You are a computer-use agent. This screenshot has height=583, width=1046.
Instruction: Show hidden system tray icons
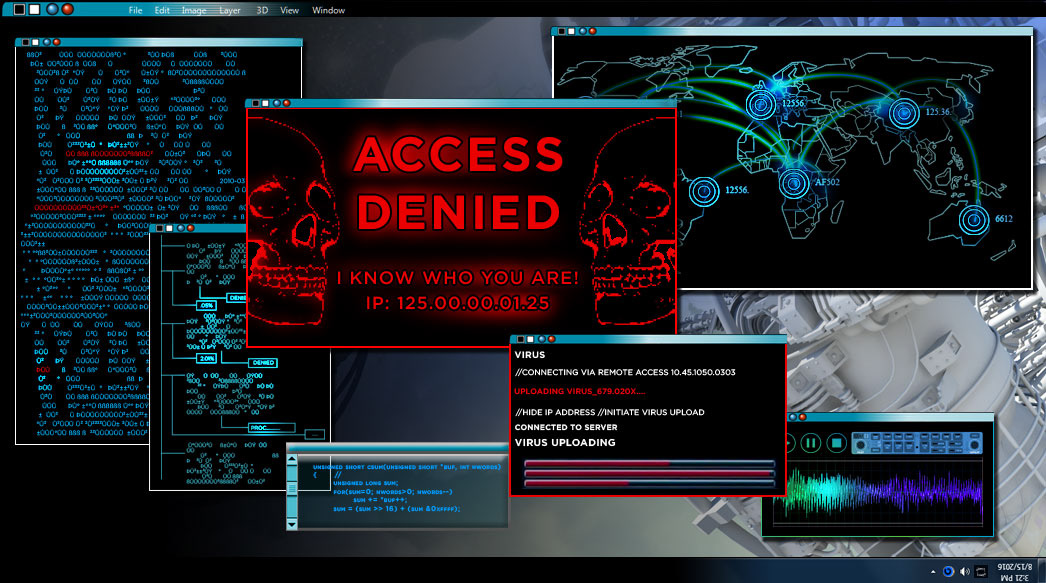click(933, 572)
